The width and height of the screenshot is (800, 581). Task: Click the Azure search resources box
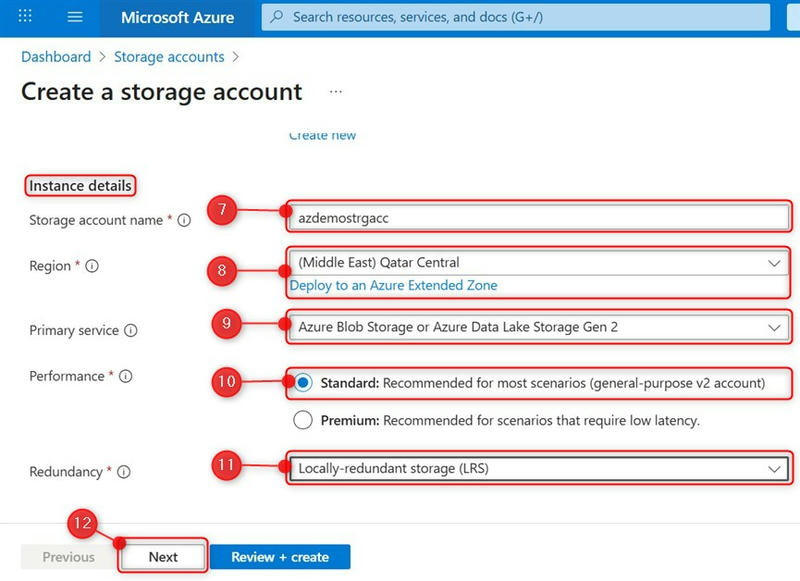point(515,18)
